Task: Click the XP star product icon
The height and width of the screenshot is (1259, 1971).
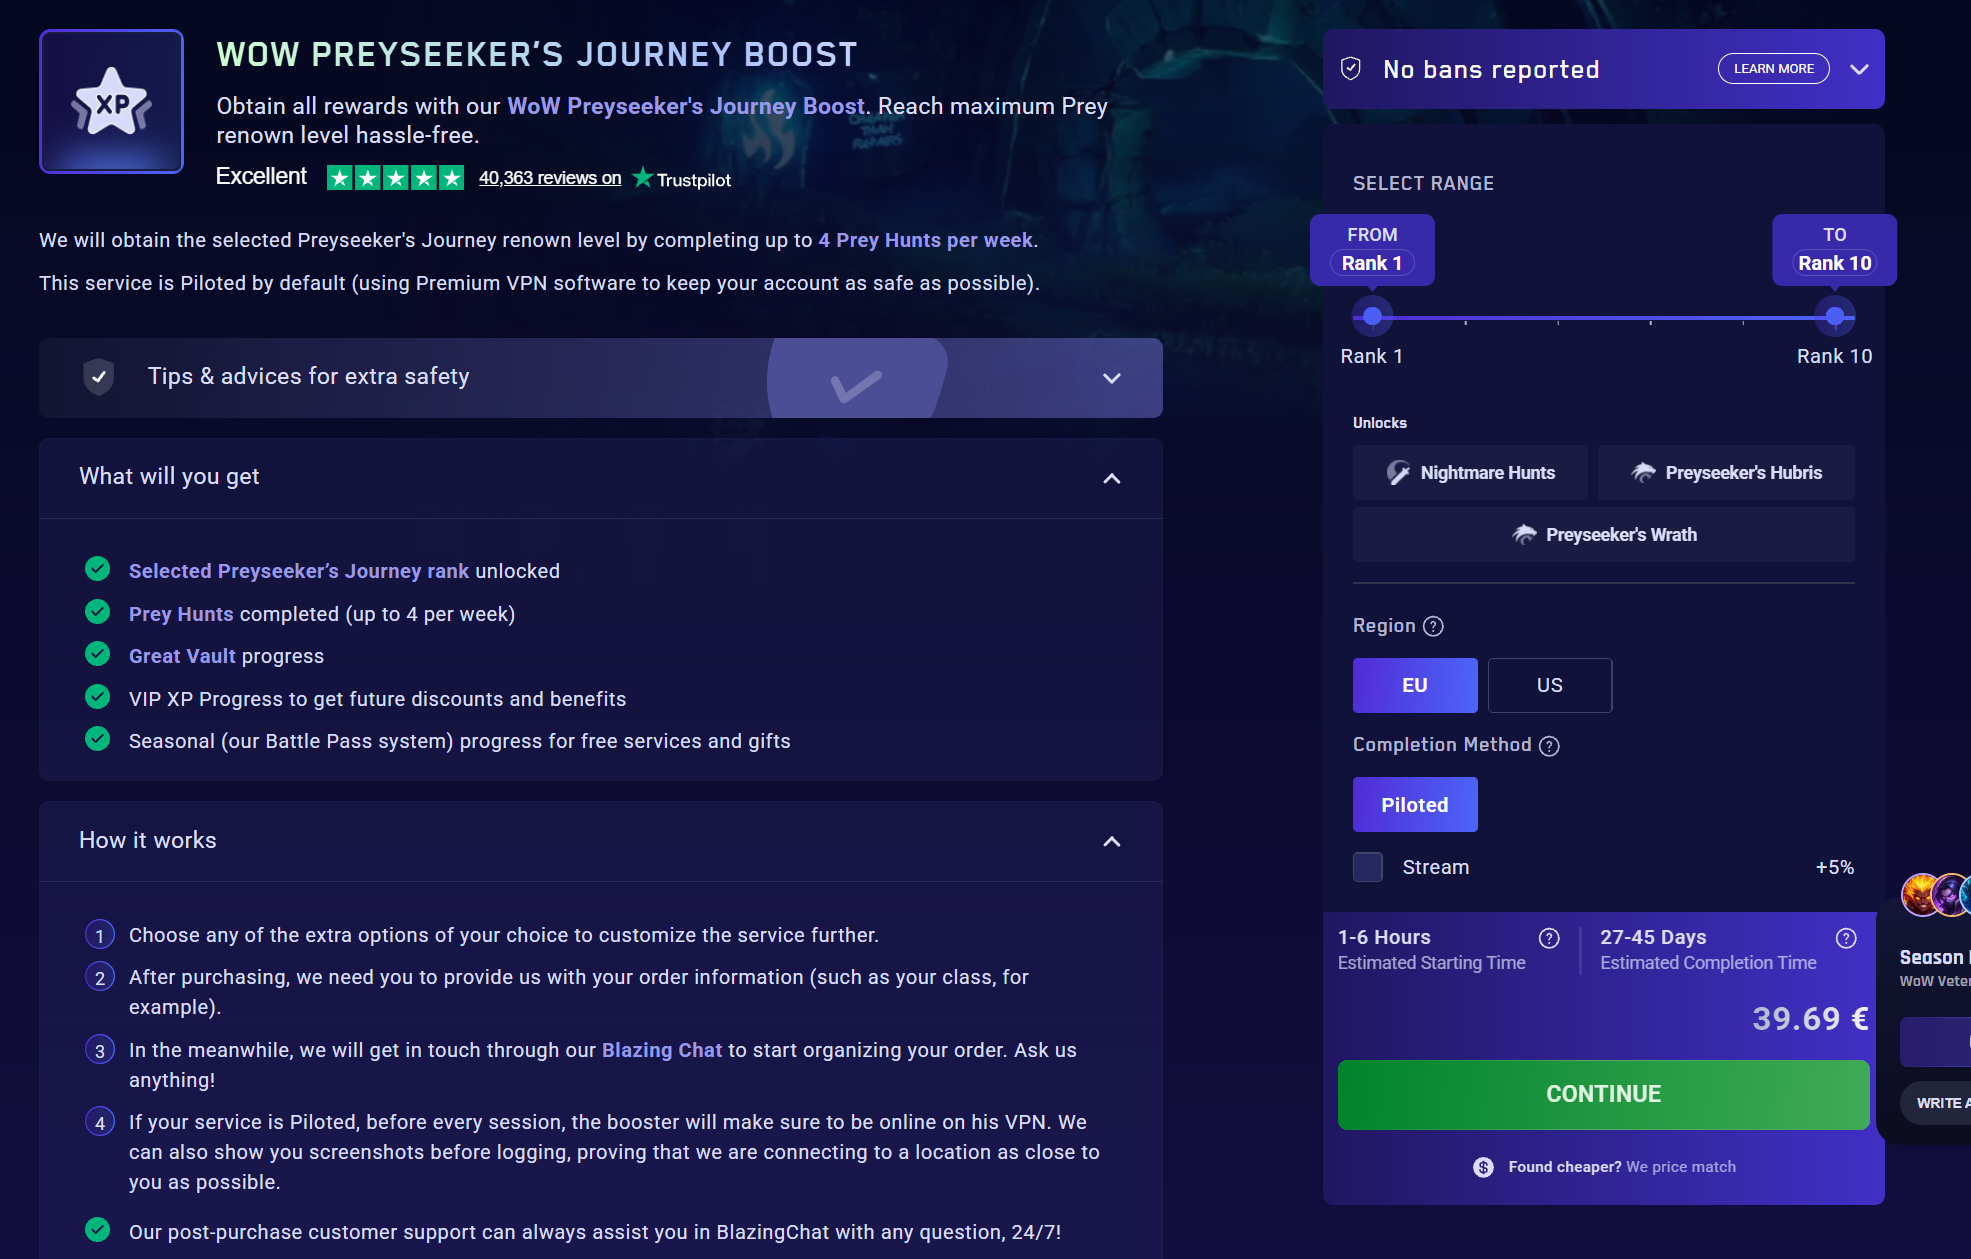Action: coord(111,101)
